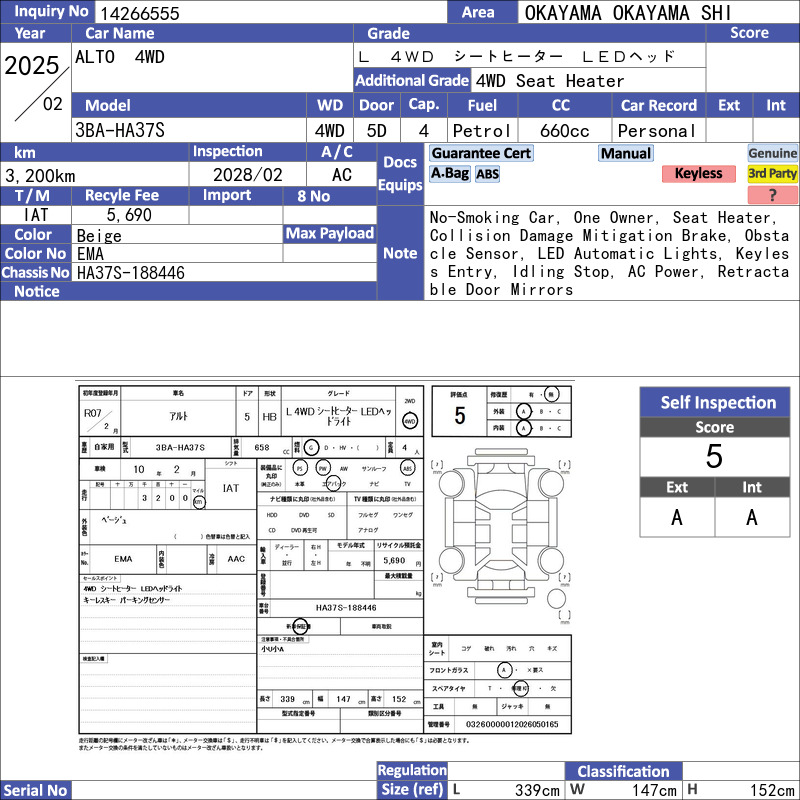Select the Self Inspection score 5
Image resolution: width=800 pixels, height=800 pixels.
click(714, 456)
